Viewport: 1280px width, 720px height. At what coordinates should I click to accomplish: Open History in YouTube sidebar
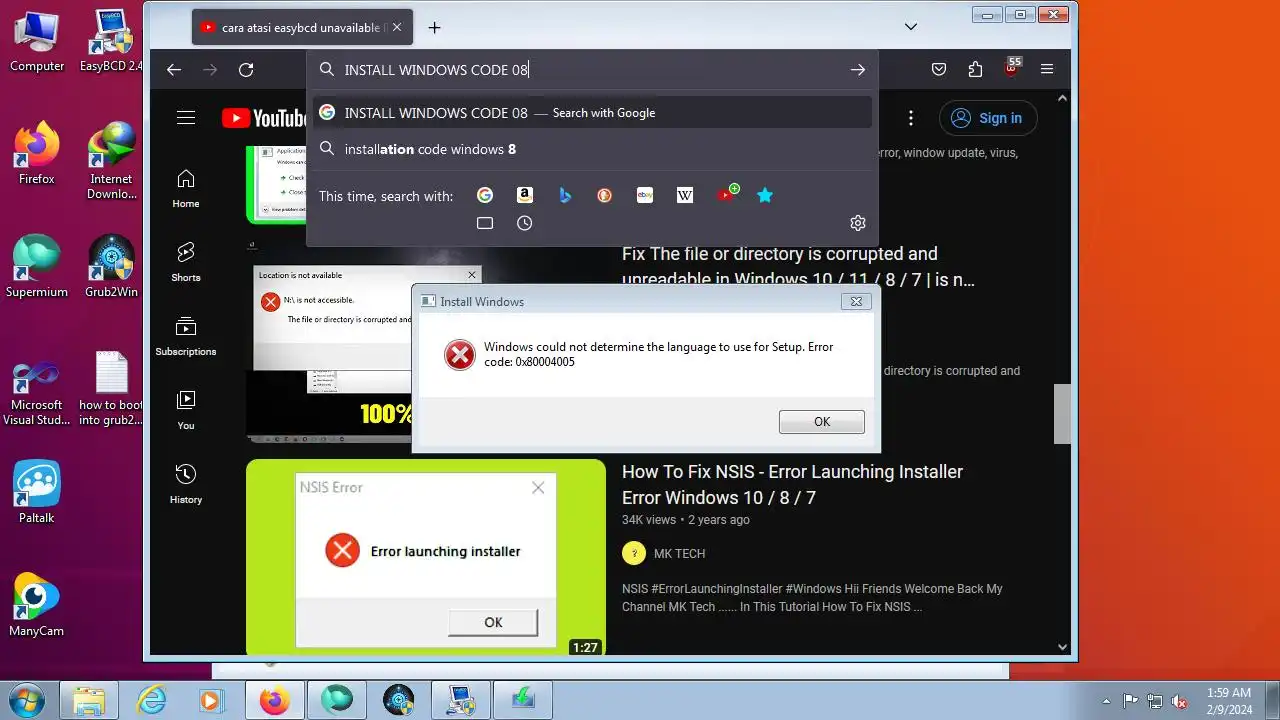(186, 485)
